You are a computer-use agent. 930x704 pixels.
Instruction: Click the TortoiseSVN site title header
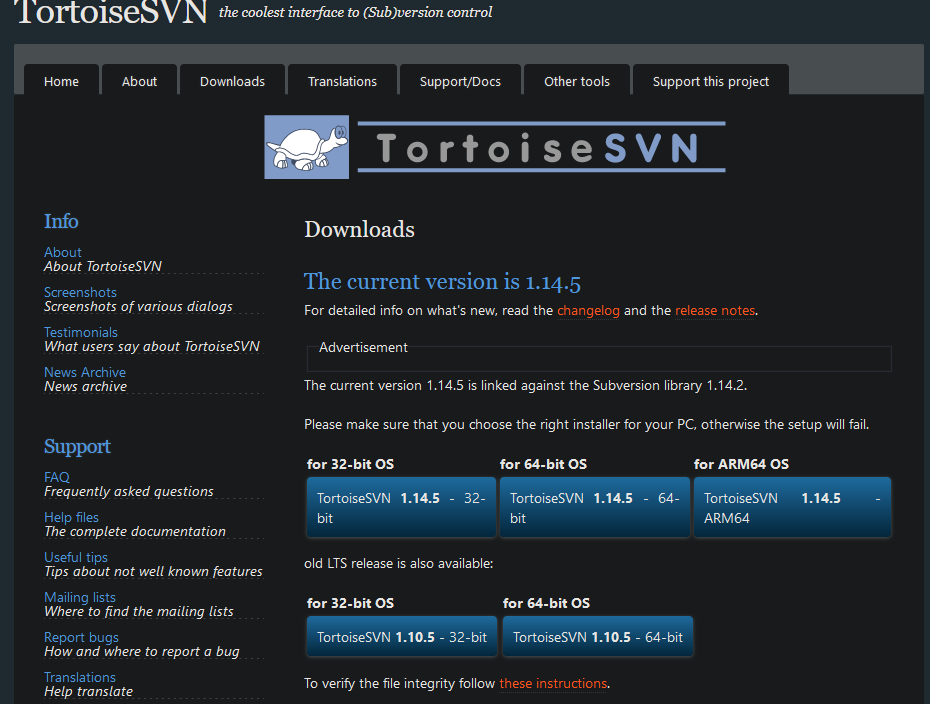tap(112, 12)
